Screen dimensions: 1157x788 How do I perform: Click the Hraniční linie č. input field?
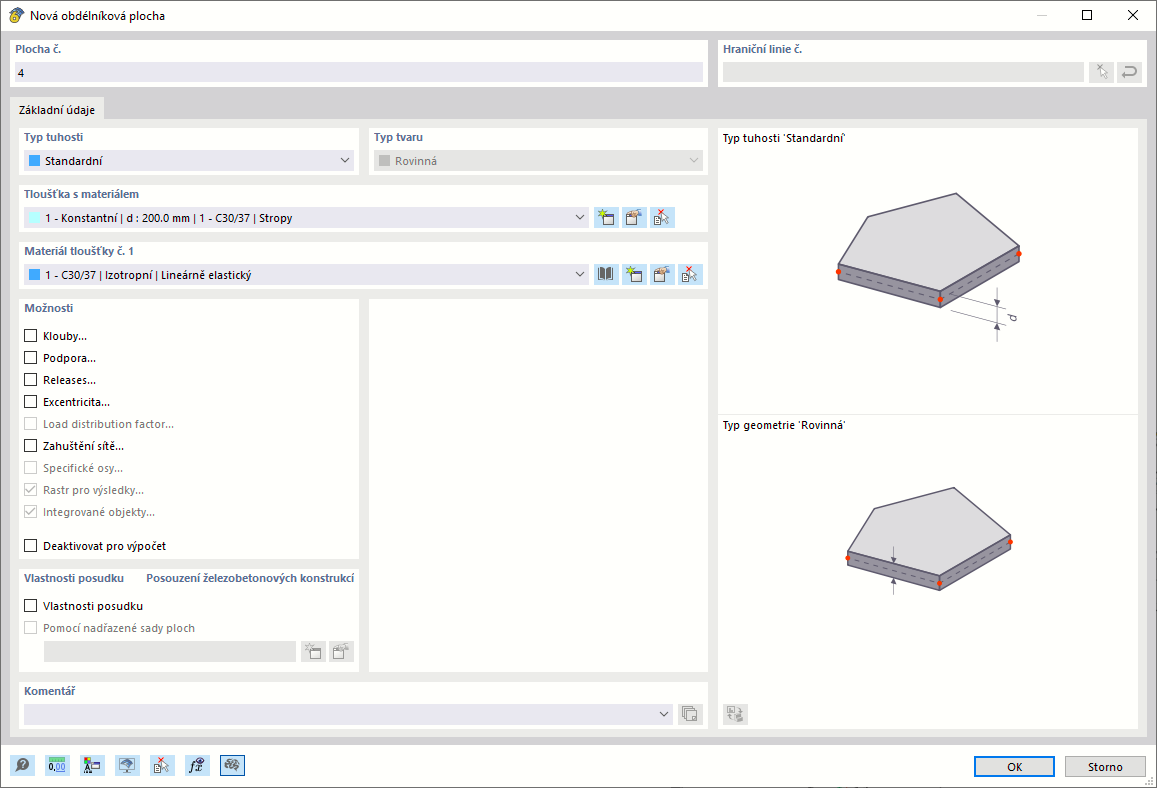click(x=903, y=72)
